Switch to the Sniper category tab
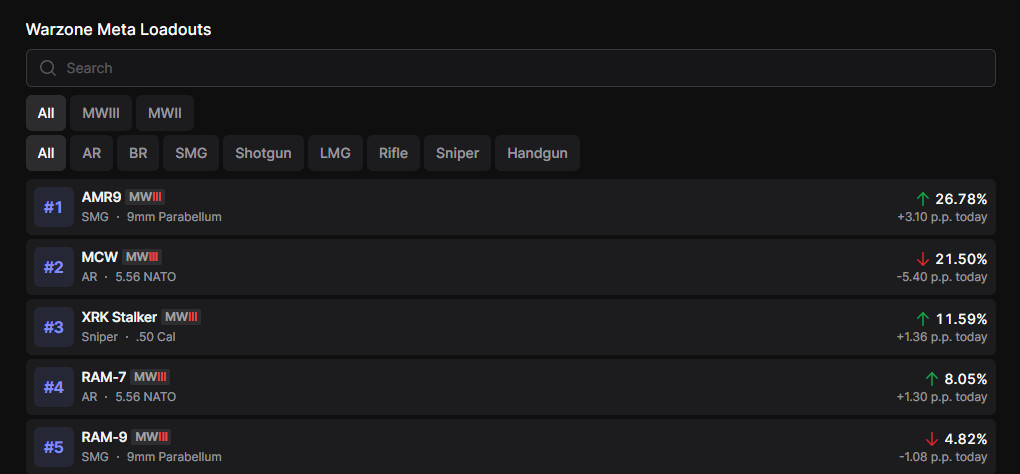1020x474 pixels. (457, 153)
